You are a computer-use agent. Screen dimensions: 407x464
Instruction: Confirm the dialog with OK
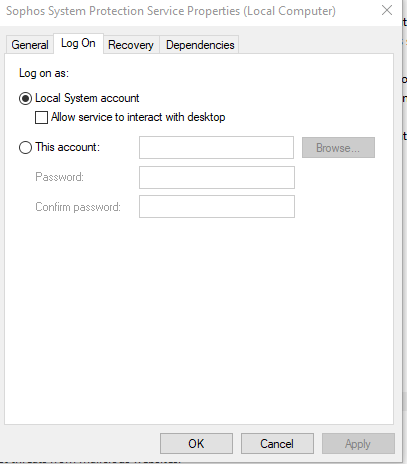point(196,444)
